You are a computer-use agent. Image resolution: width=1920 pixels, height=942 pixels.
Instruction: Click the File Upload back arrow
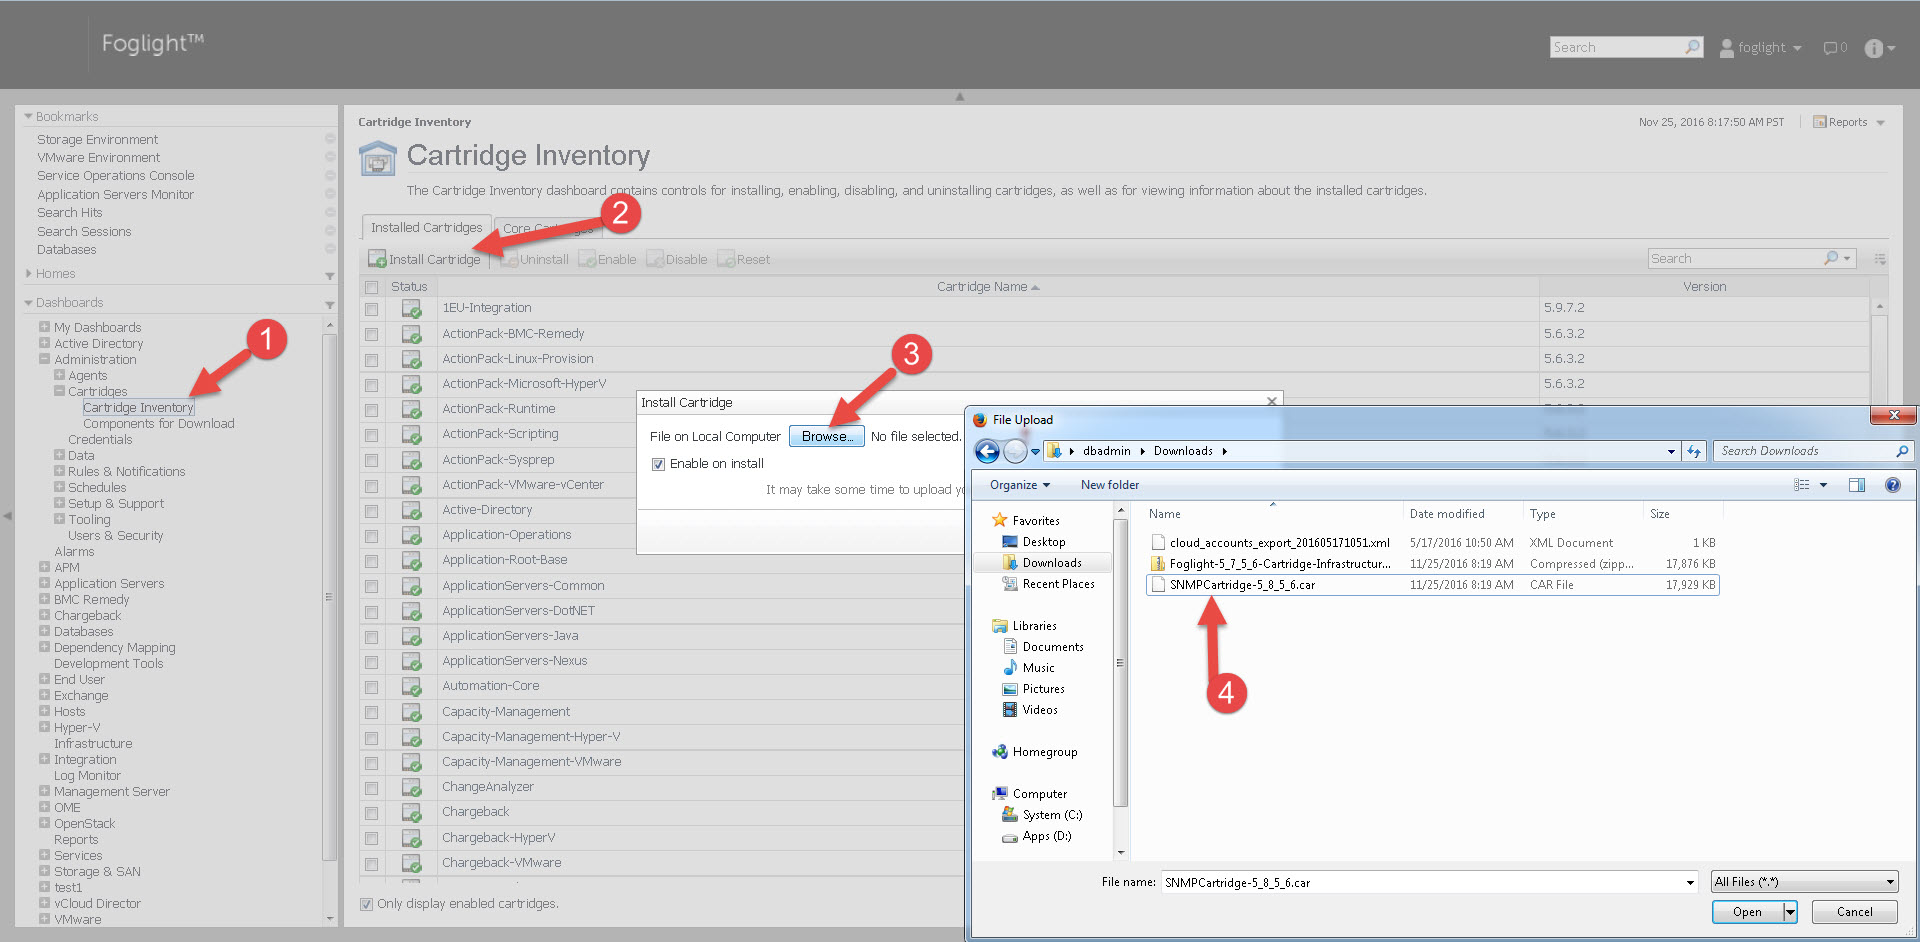click(987, 451)
